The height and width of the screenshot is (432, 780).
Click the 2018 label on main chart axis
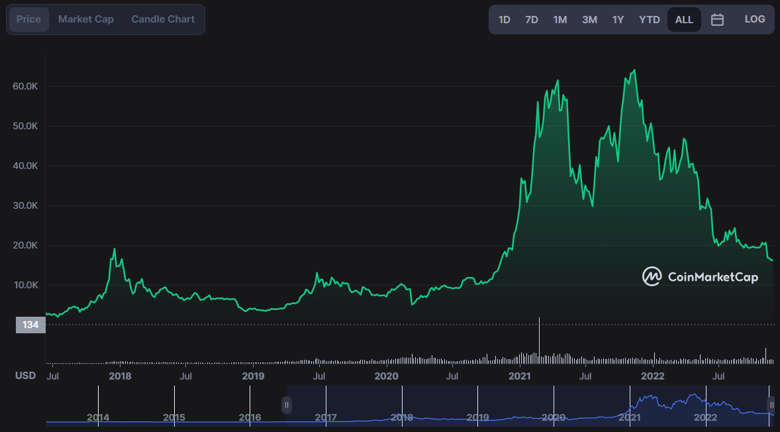[120, 376]
